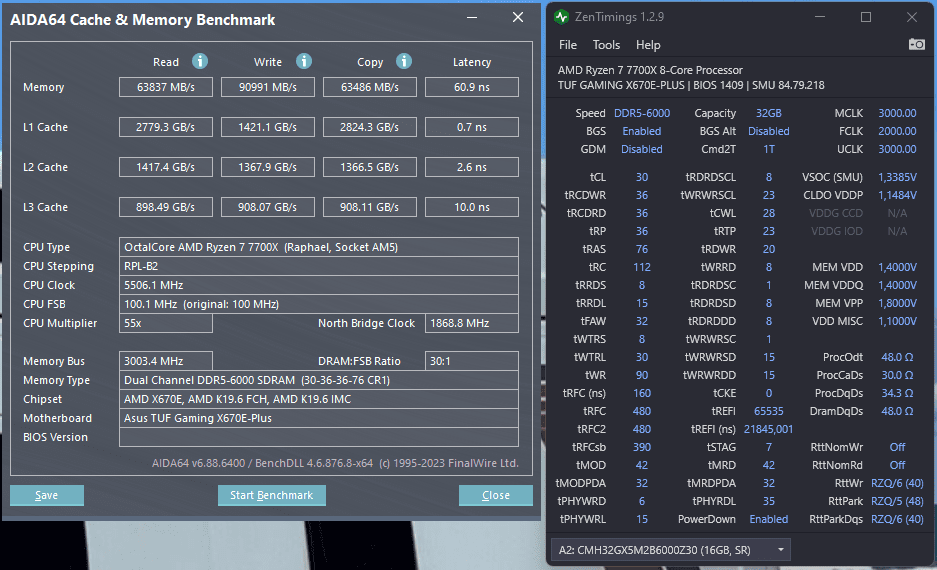Open the Tools menu in ZenTimings
Viewport: 937px width, 570px height.
[x=606, y=45]
